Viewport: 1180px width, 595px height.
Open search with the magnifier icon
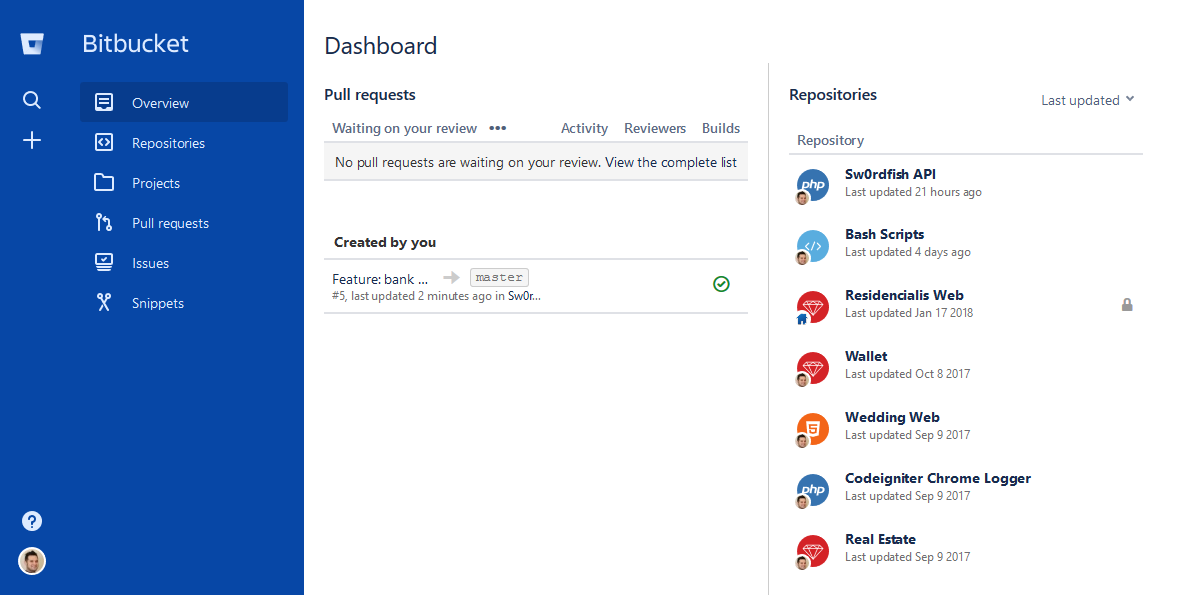click(32, 100)
